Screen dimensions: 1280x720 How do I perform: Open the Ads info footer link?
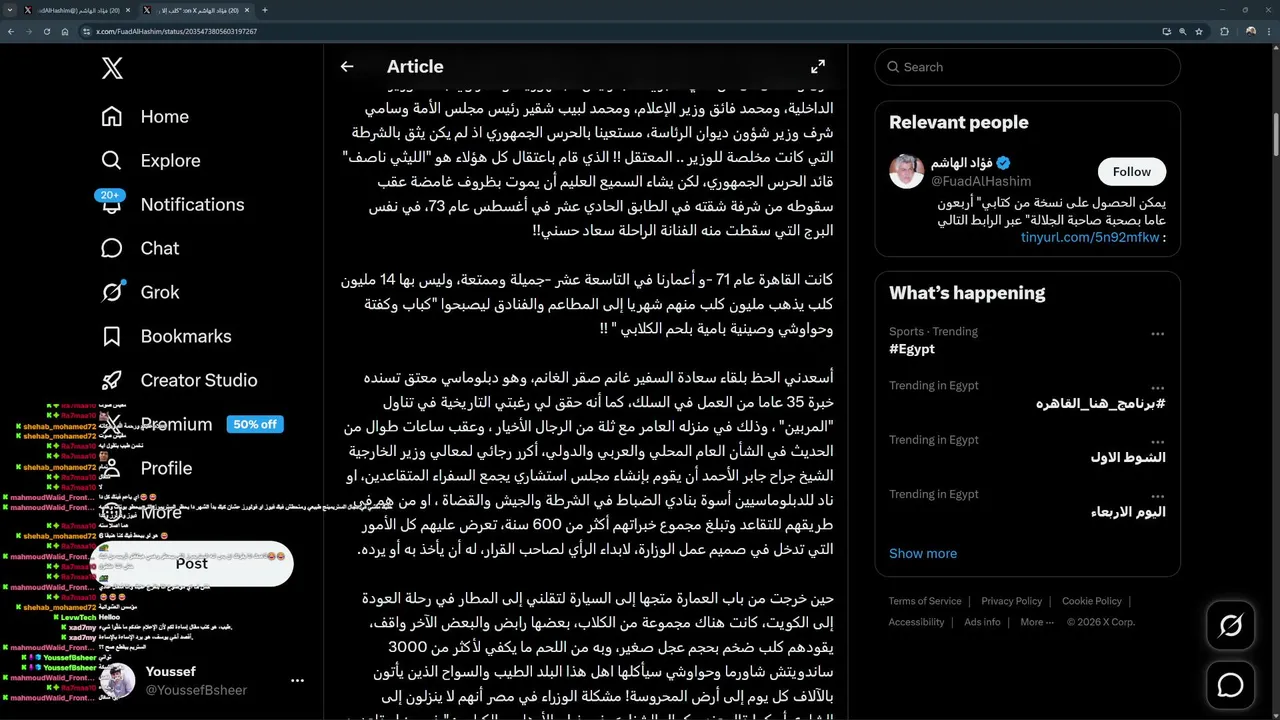[982, 622]
